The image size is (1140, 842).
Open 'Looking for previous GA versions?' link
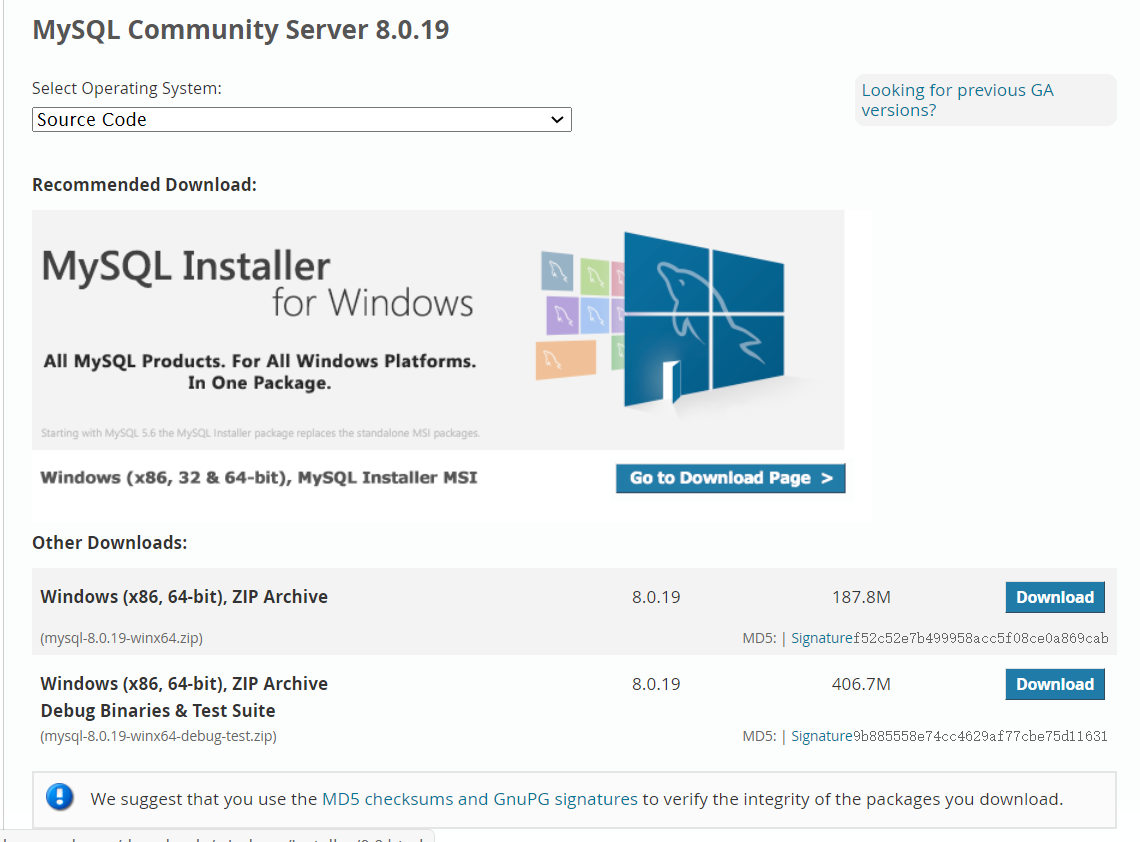click(x=957, y=100)
